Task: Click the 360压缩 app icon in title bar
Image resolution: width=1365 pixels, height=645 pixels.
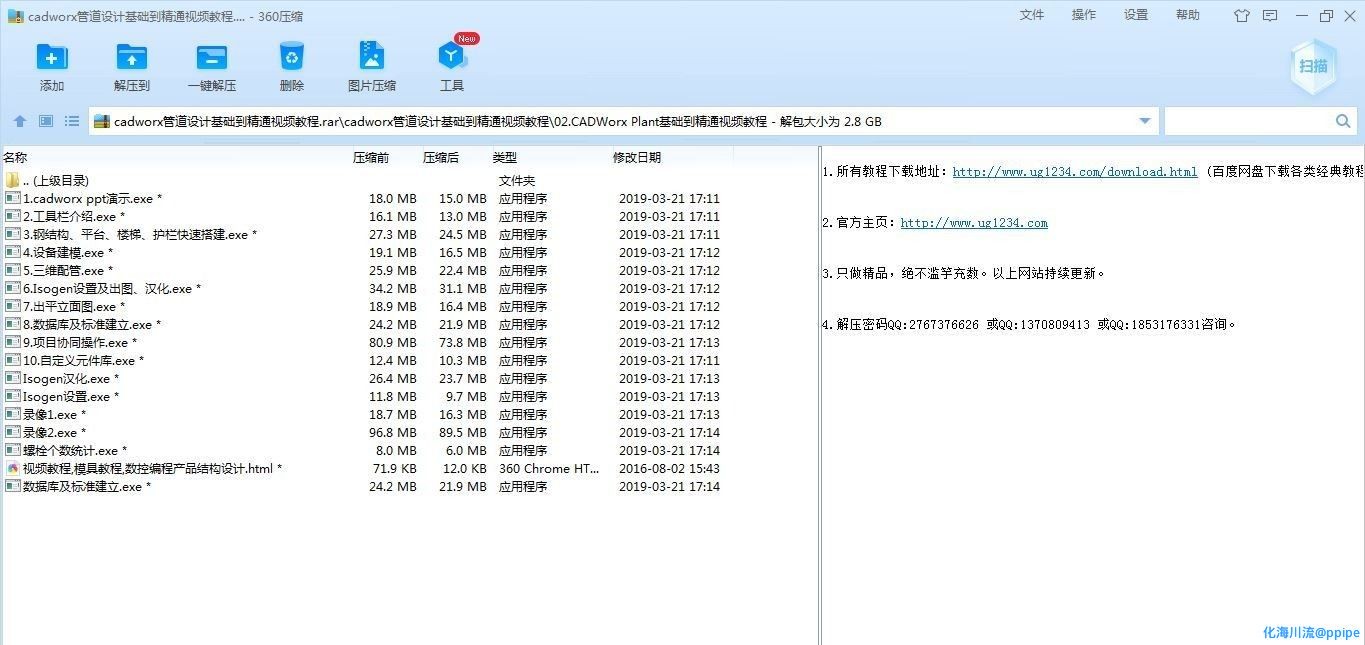Action: coord(15,16)
